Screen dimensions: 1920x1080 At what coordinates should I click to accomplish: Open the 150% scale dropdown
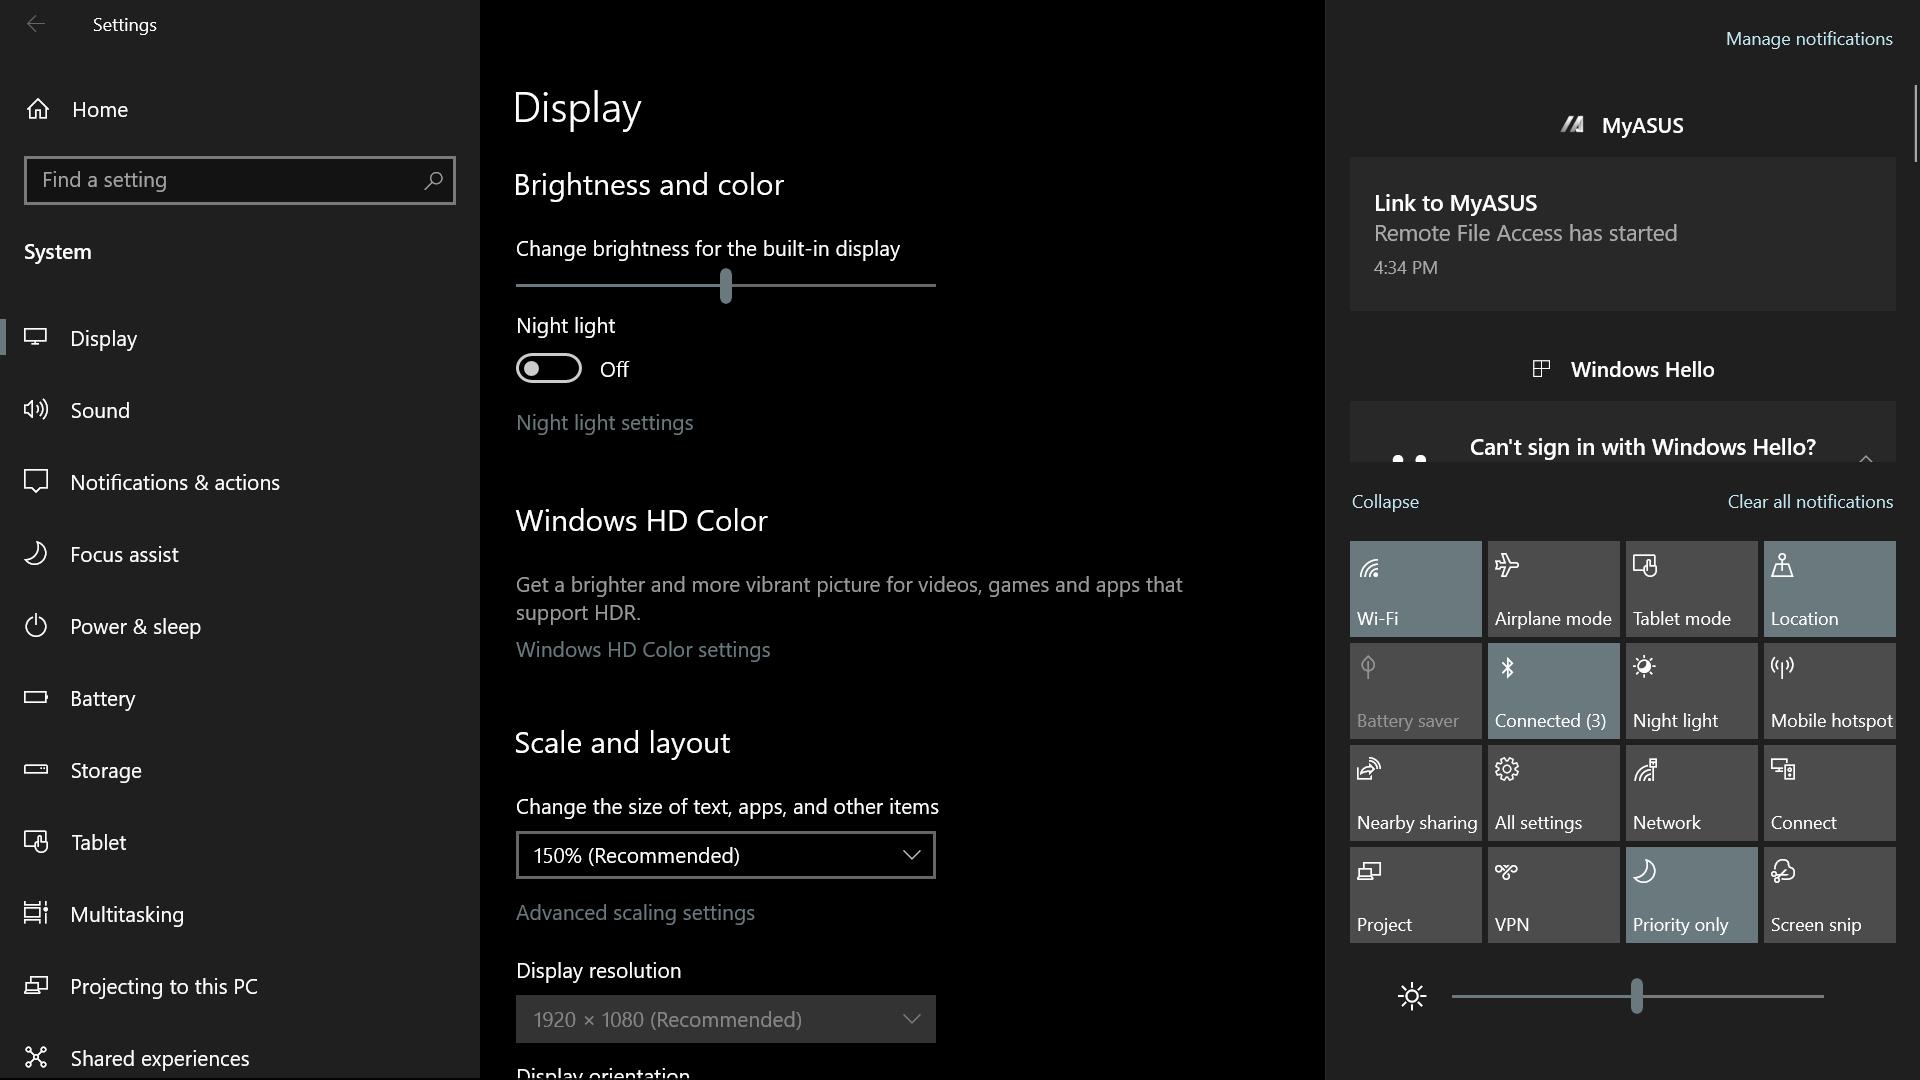point(726,855)
